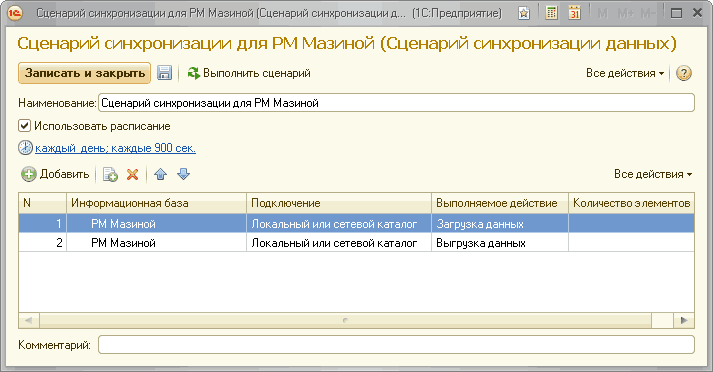Open schedule link каждый день; каждые 900 сек.

click(x=115, y=148)
